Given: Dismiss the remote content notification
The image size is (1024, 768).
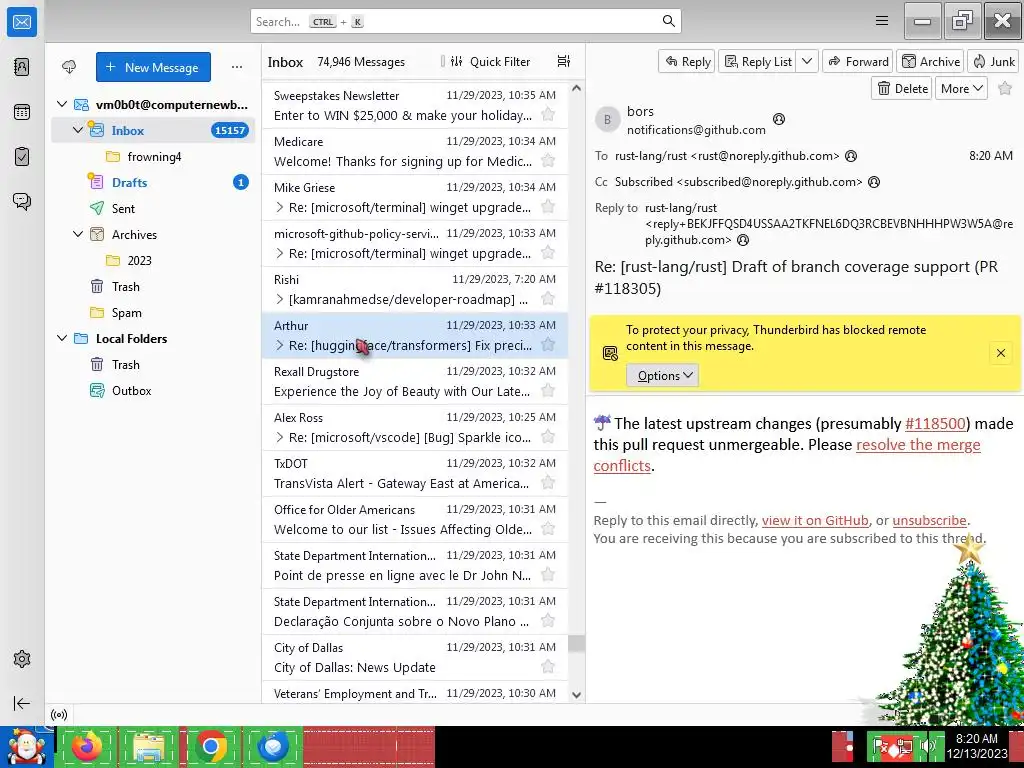Looking at the screenshot, I should 1000,353.
